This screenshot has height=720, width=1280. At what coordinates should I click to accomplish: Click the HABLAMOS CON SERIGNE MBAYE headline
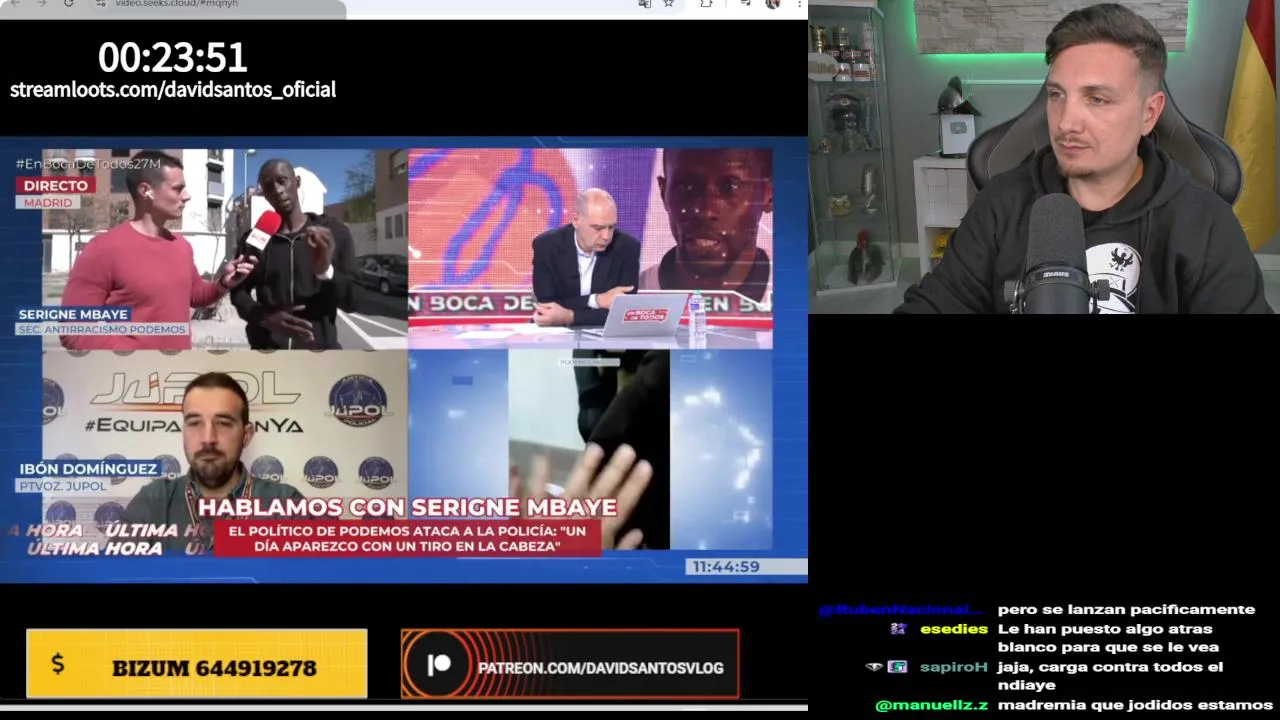[407, 507]
